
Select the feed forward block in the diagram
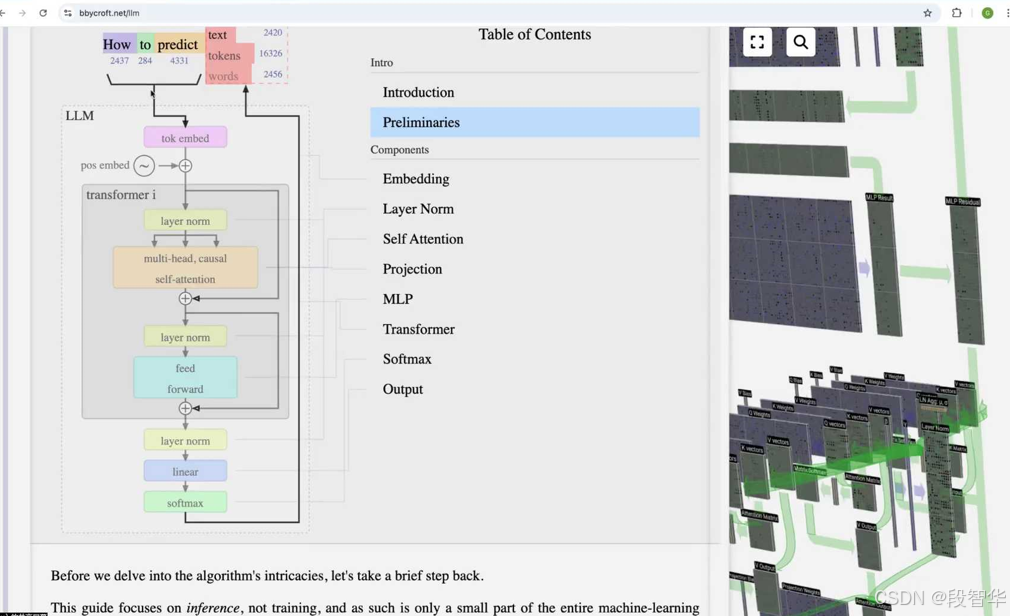[x=185, y=378]
